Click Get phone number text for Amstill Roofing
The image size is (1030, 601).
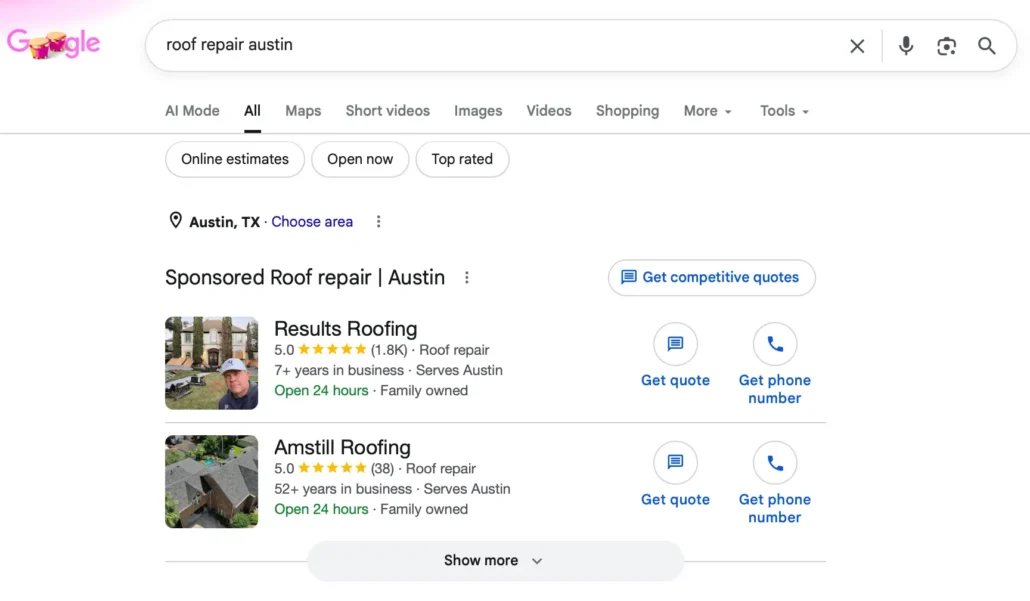pos(775,508)
